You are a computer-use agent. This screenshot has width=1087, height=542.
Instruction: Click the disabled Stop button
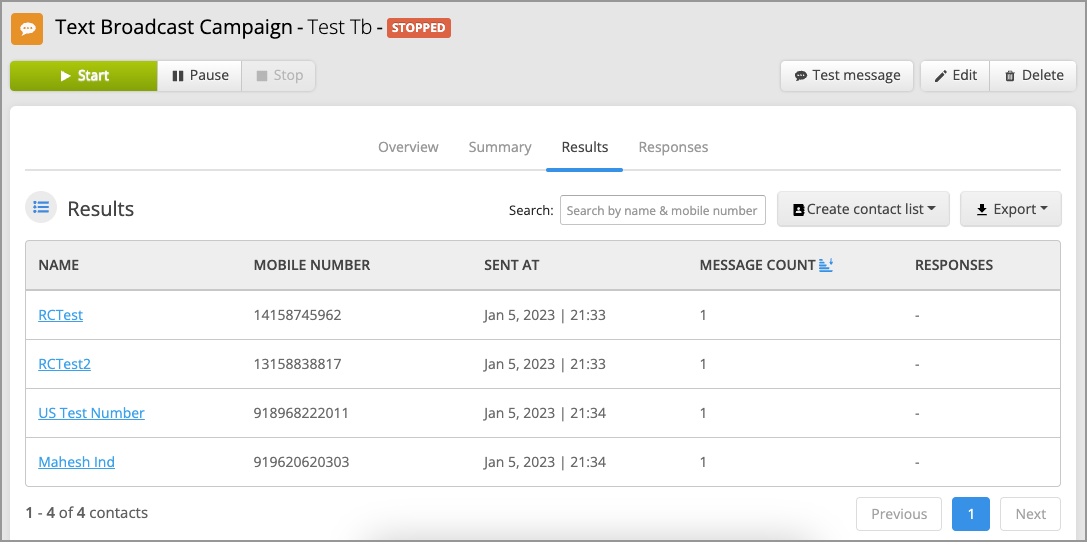(x=279, y=76)
